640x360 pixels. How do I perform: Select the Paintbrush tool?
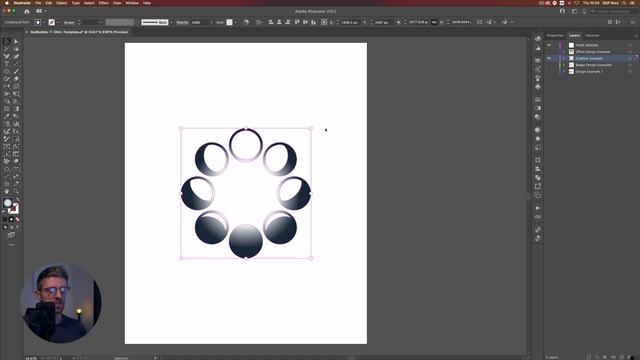[x=16, y=71]
